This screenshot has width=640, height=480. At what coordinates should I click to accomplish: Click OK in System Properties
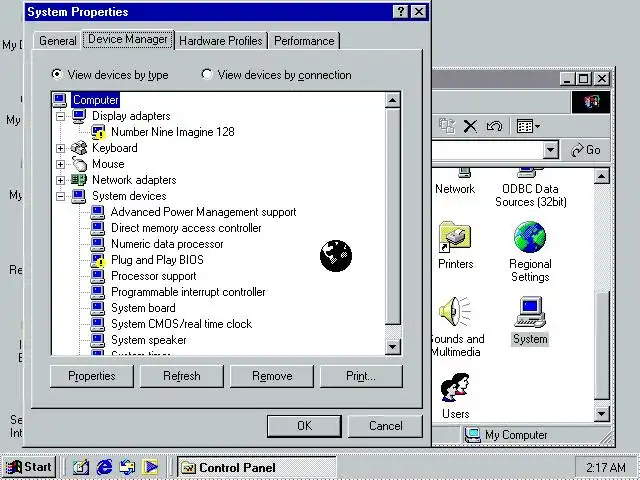coord(304,426)
